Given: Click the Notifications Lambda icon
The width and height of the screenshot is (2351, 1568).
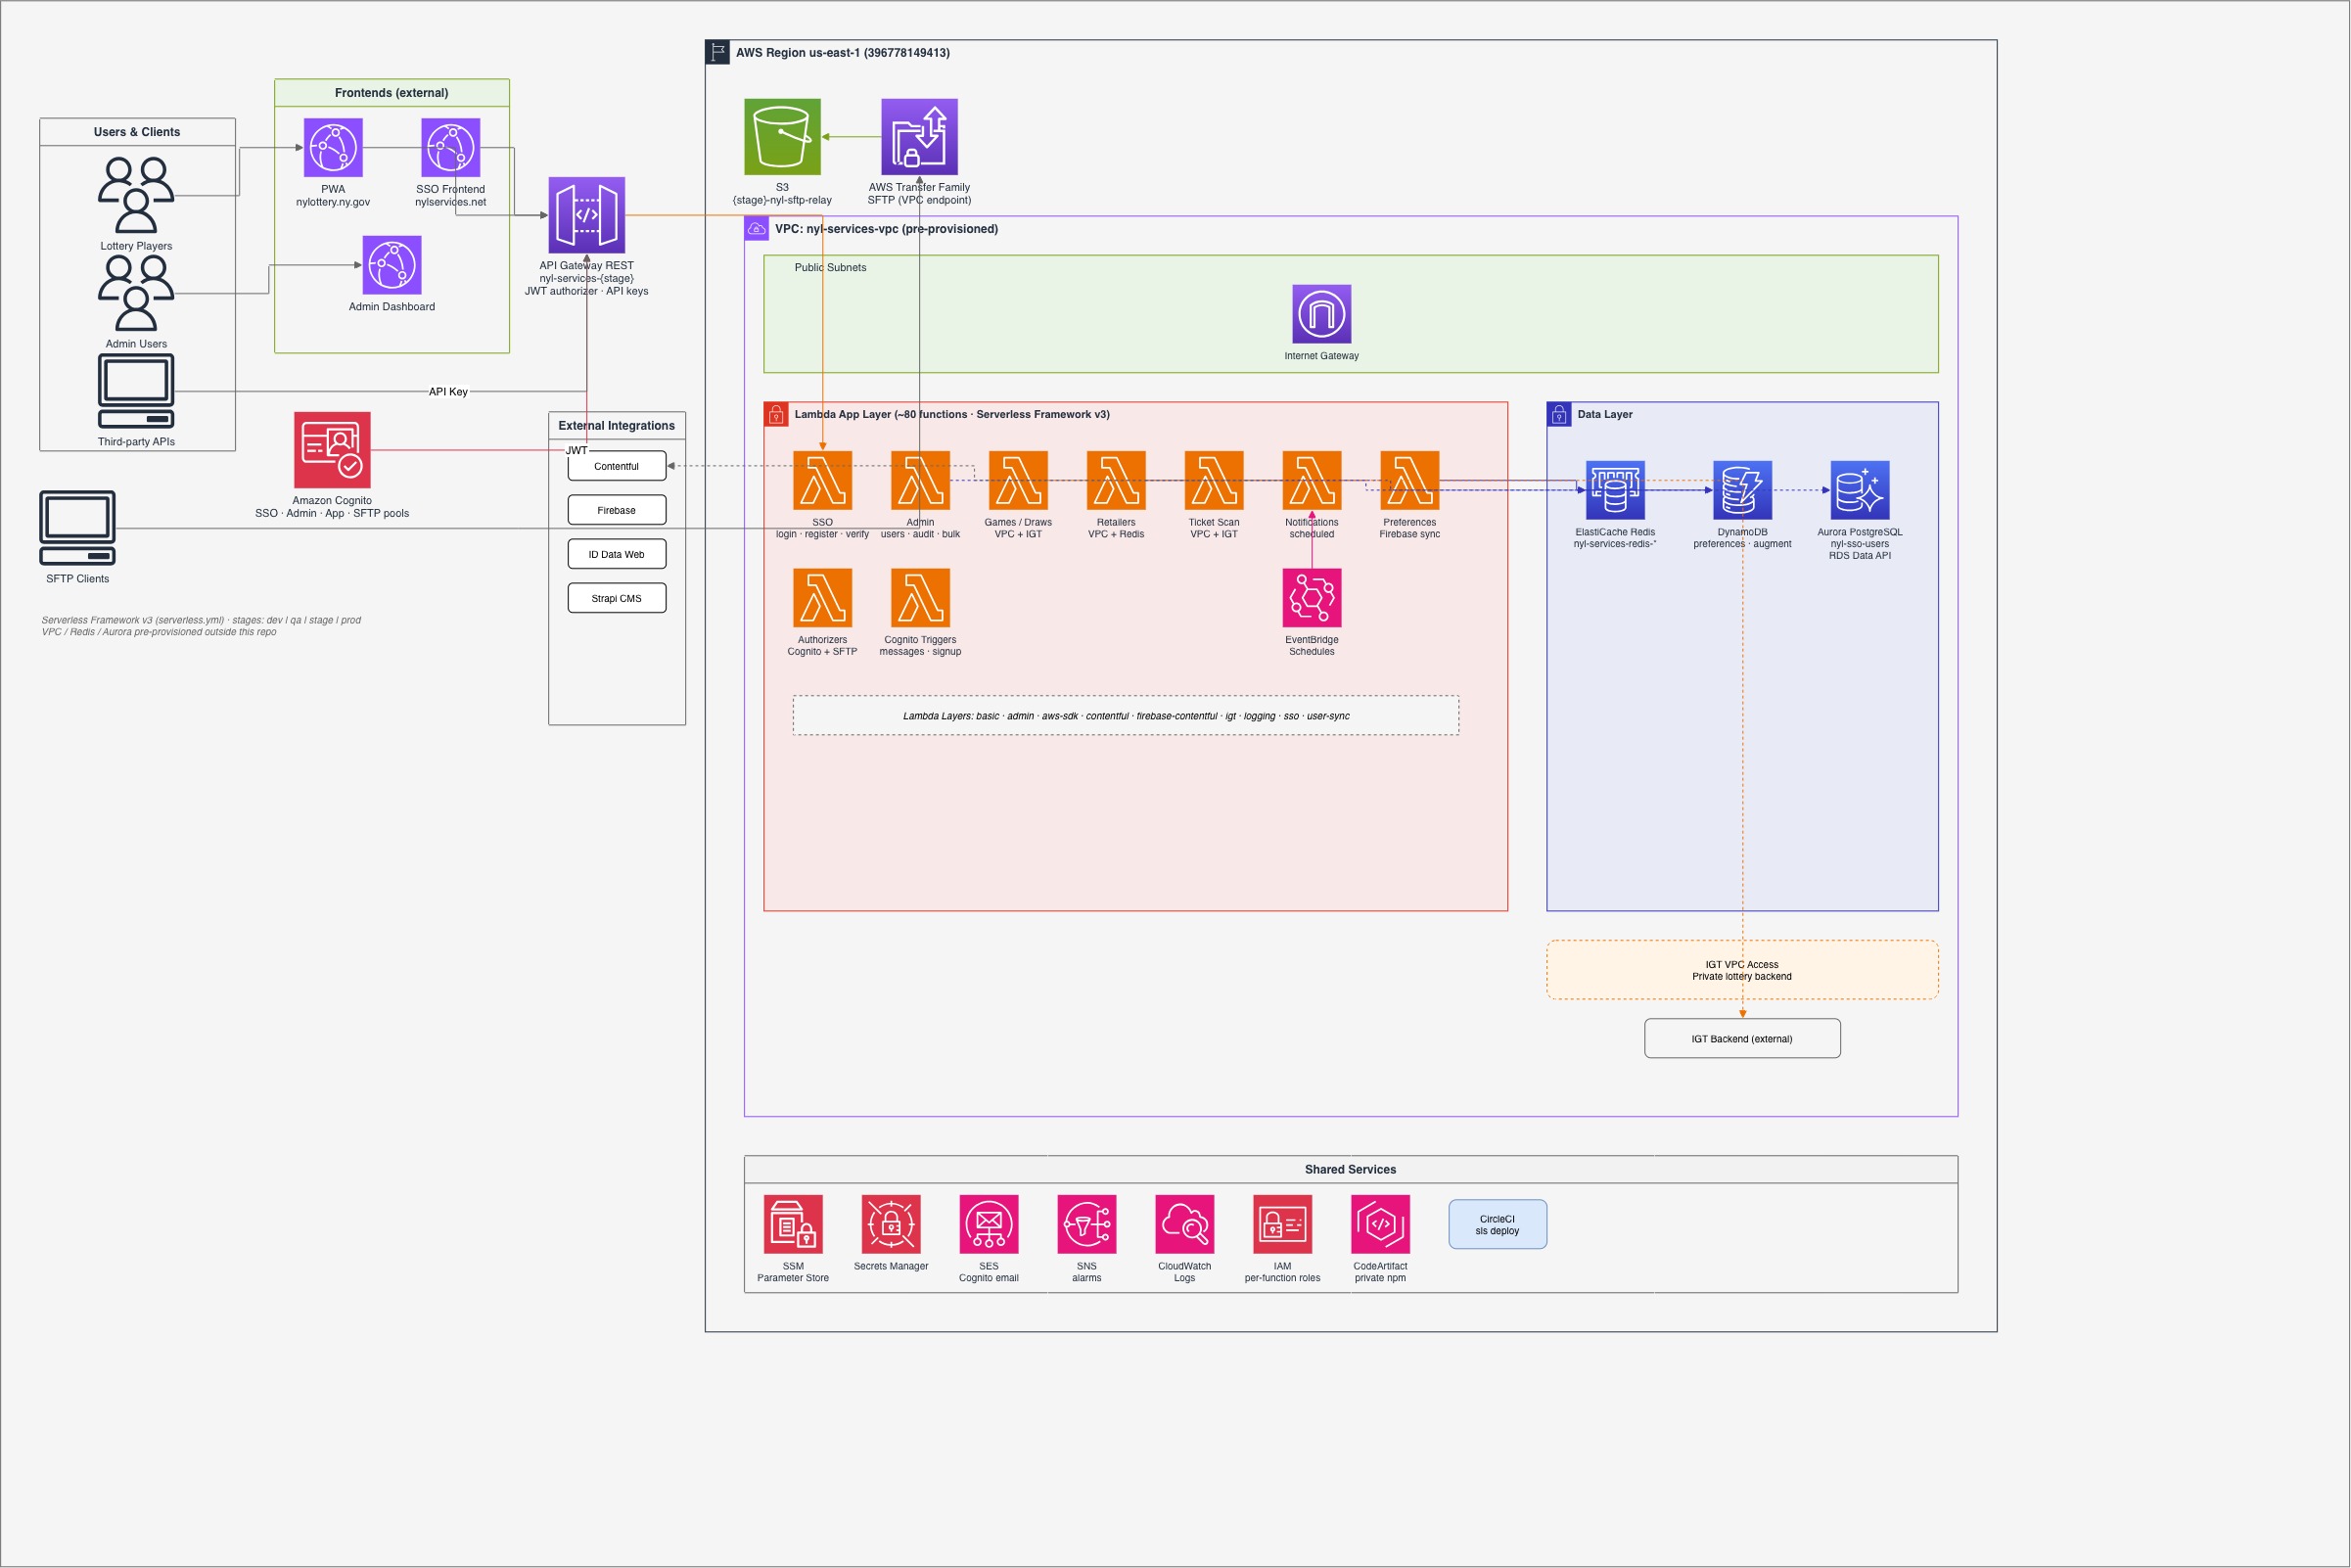Looking at the screenshot, I should [x=1312, y=480].
